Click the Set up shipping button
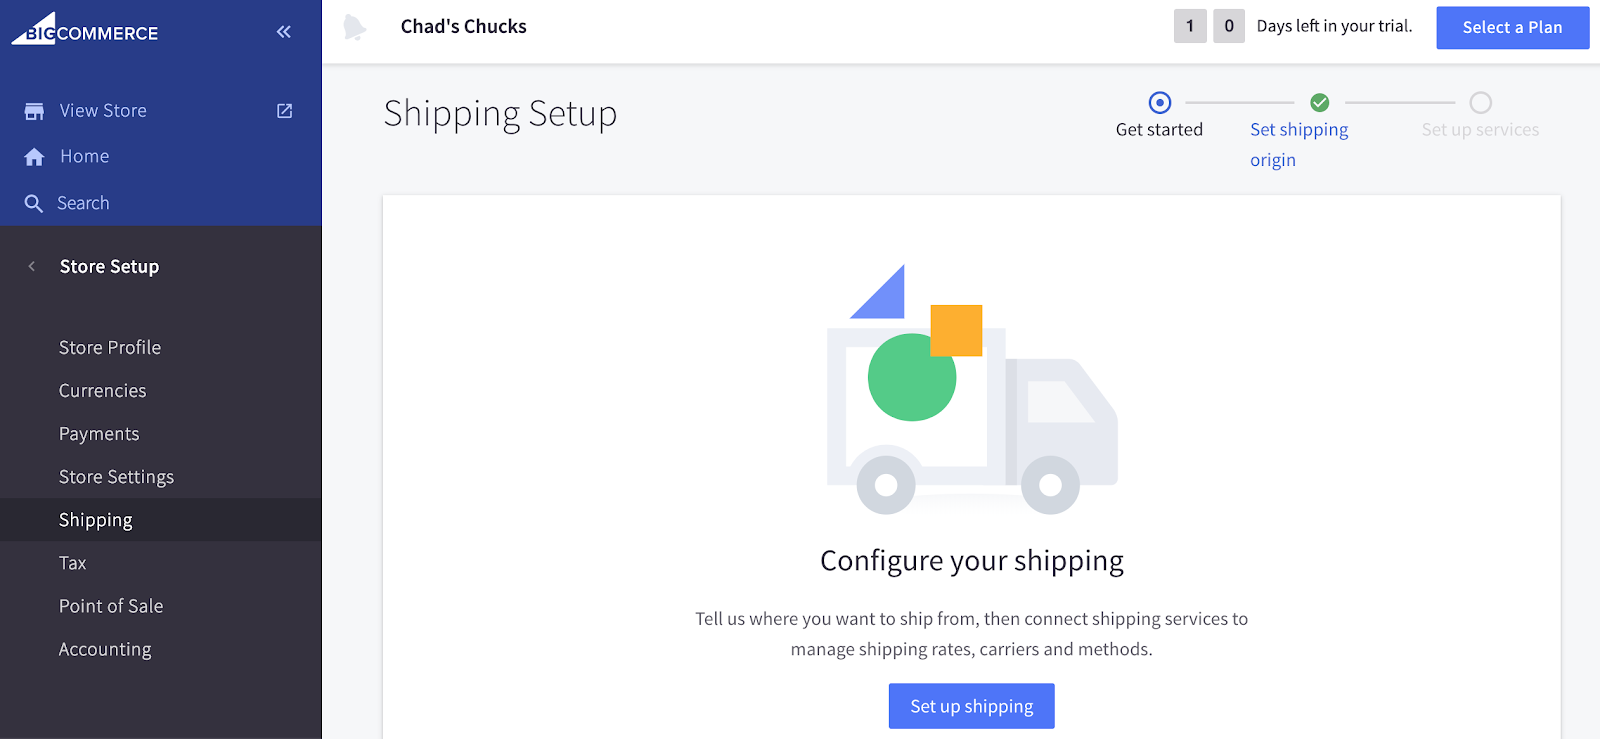The image size is (1600, 739). pos(971,706)
